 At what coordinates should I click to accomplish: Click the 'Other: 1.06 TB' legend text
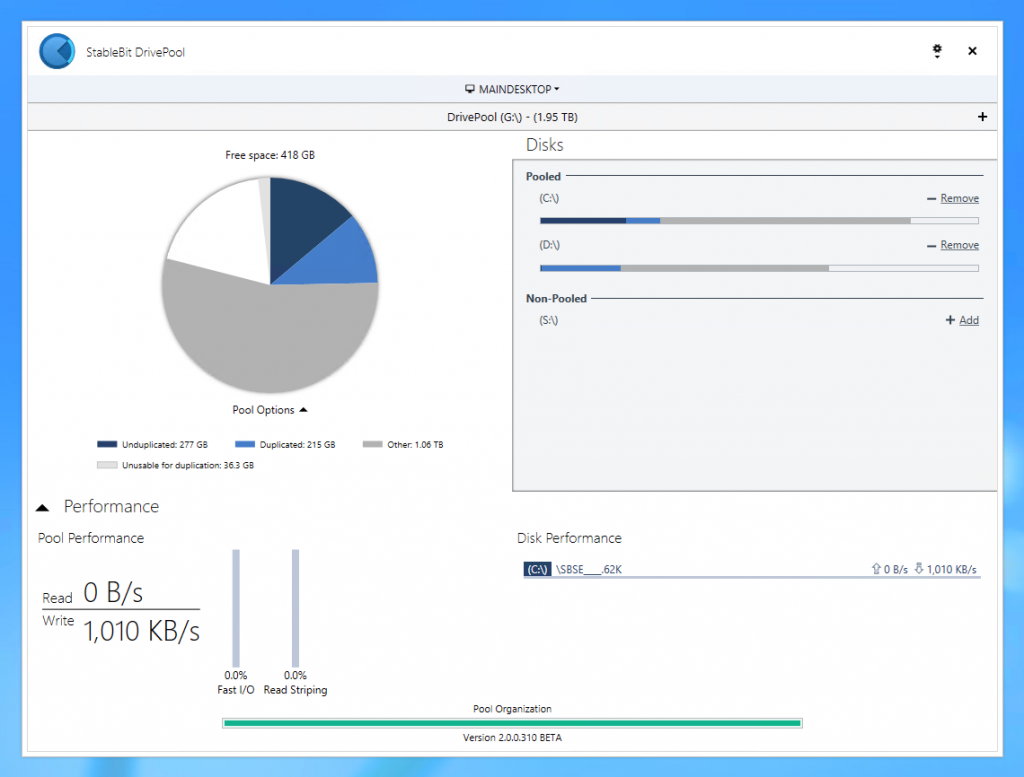(415, 445)
